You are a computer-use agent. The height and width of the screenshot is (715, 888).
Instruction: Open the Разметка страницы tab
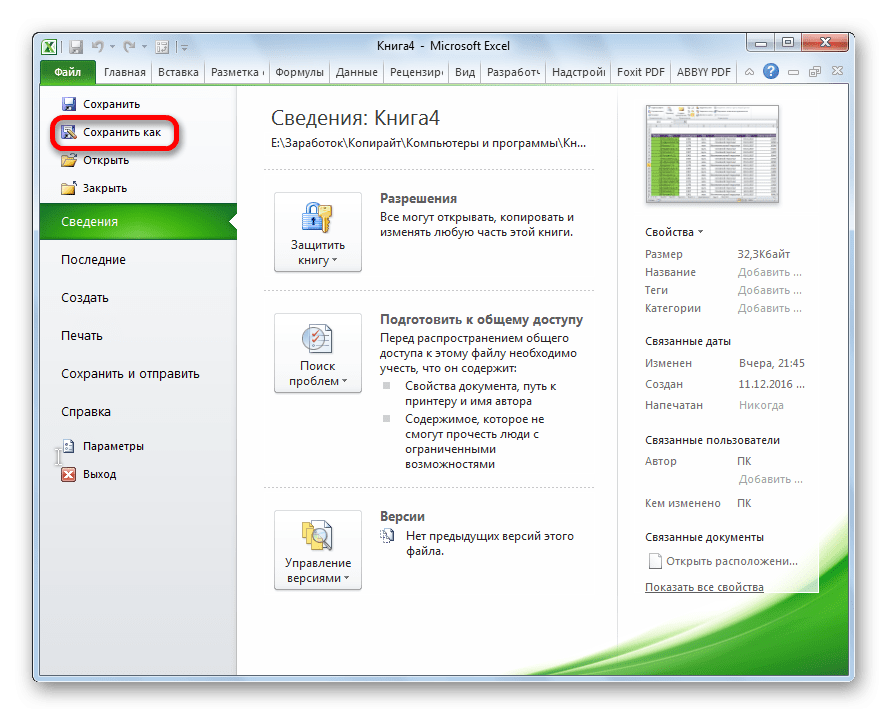237,72
